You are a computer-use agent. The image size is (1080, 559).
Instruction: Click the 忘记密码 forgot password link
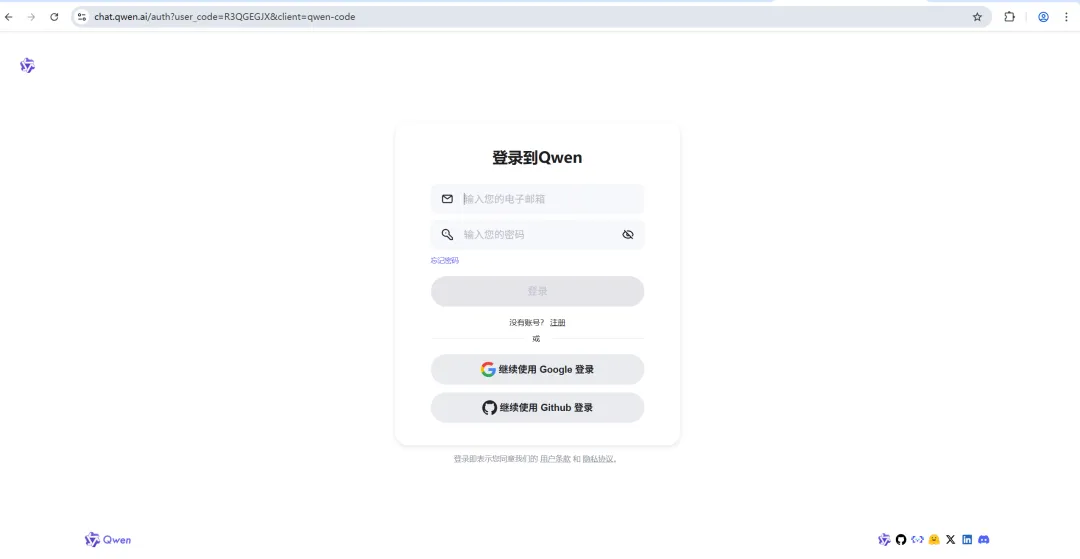[x=444, y=260]
